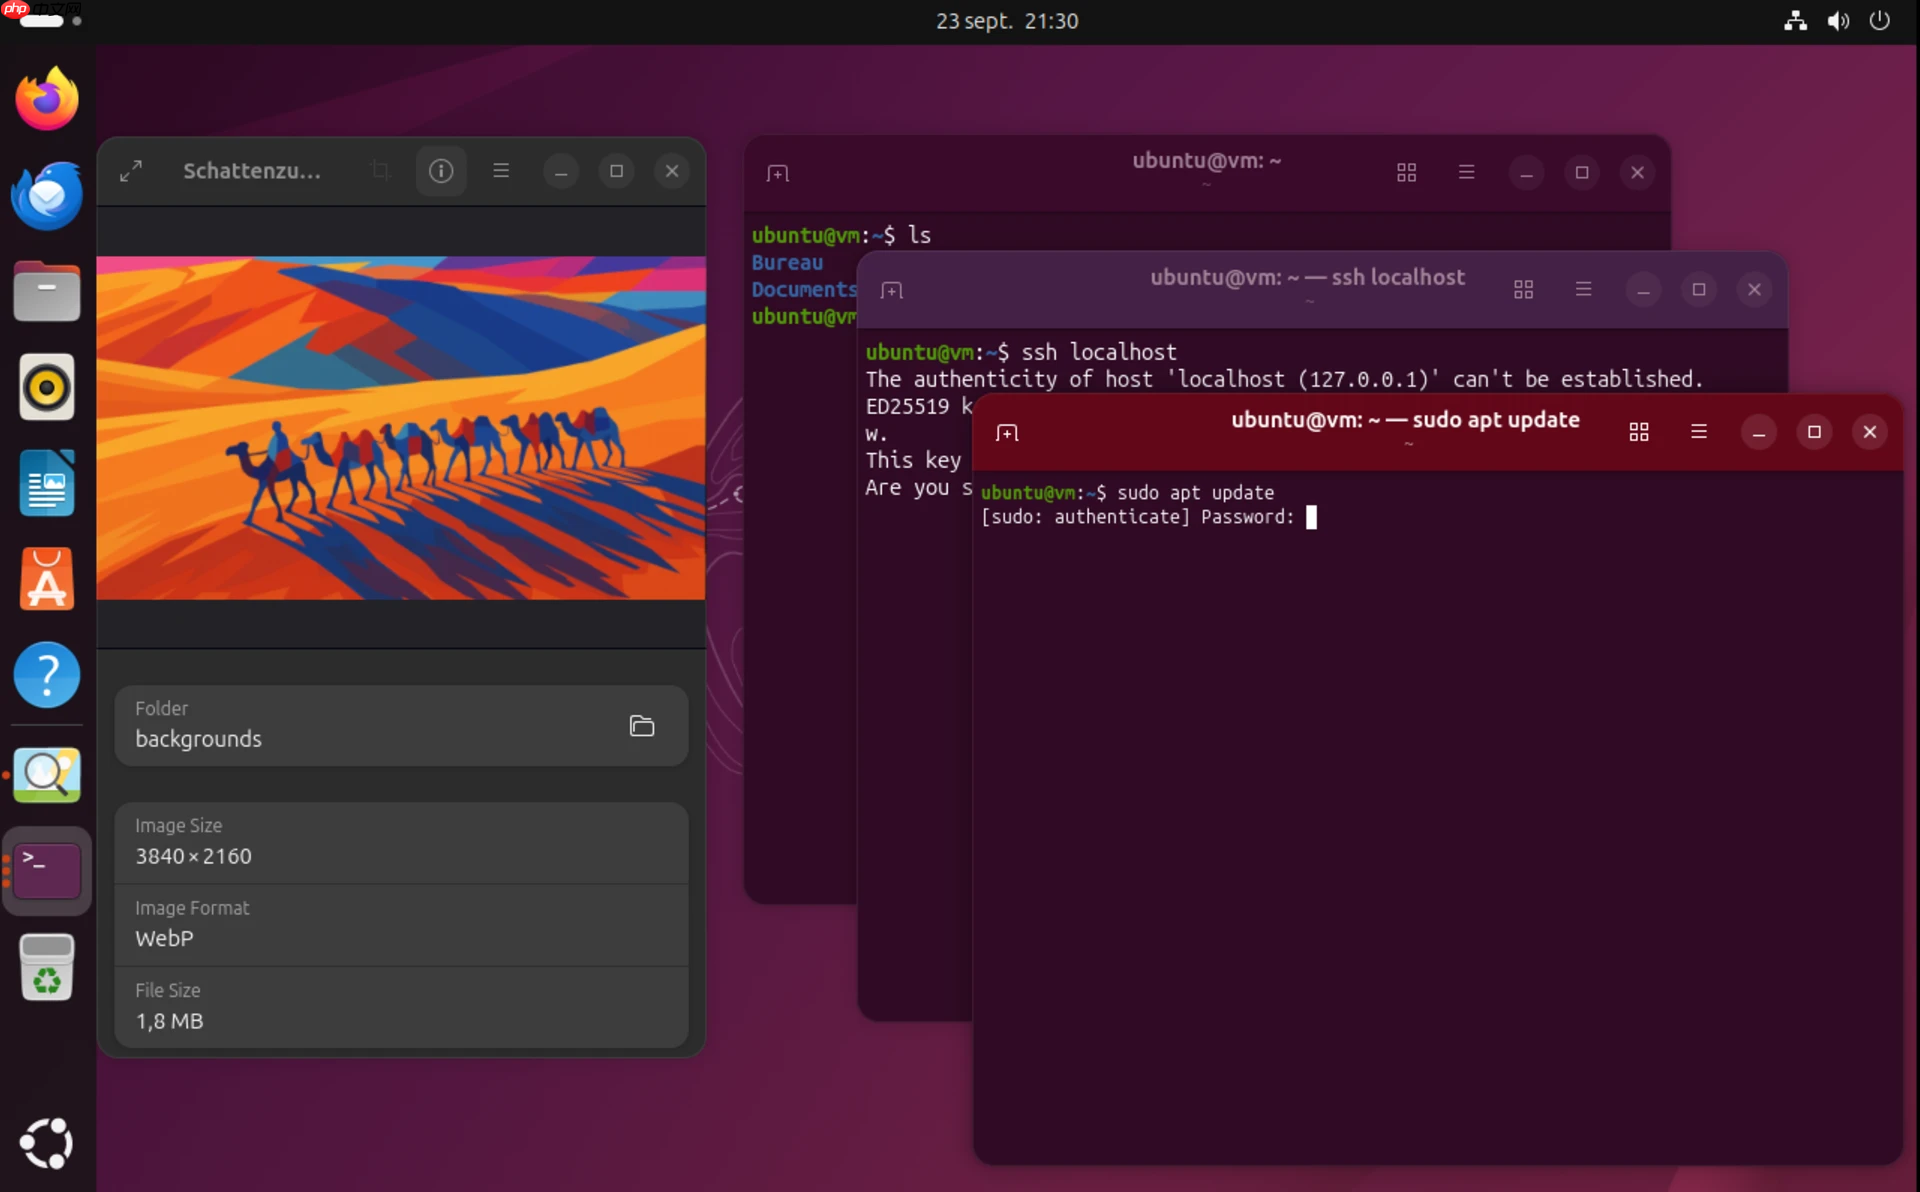Open a new tab in the ubuntu@vm terminal
Screen dimensions: 1920x1192
point(779,172)
